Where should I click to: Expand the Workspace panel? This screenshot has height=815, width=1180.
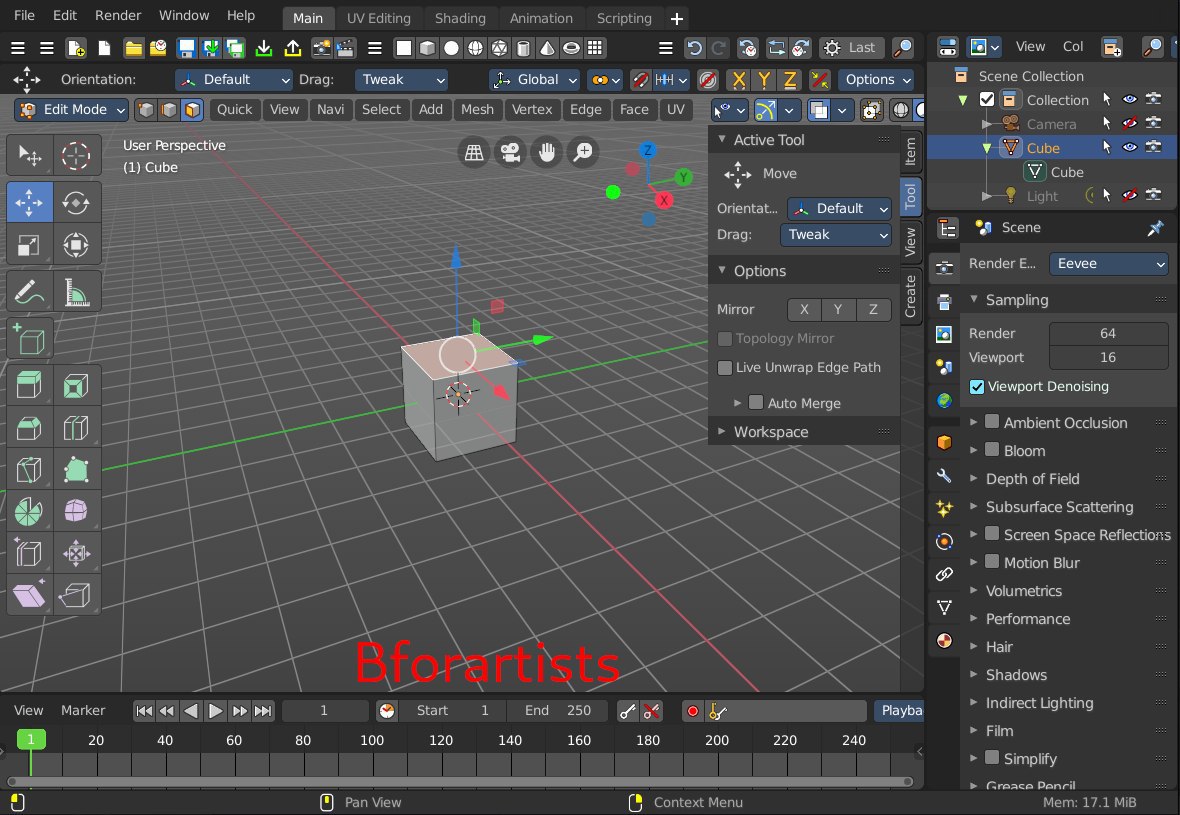[x=771, y=432]
